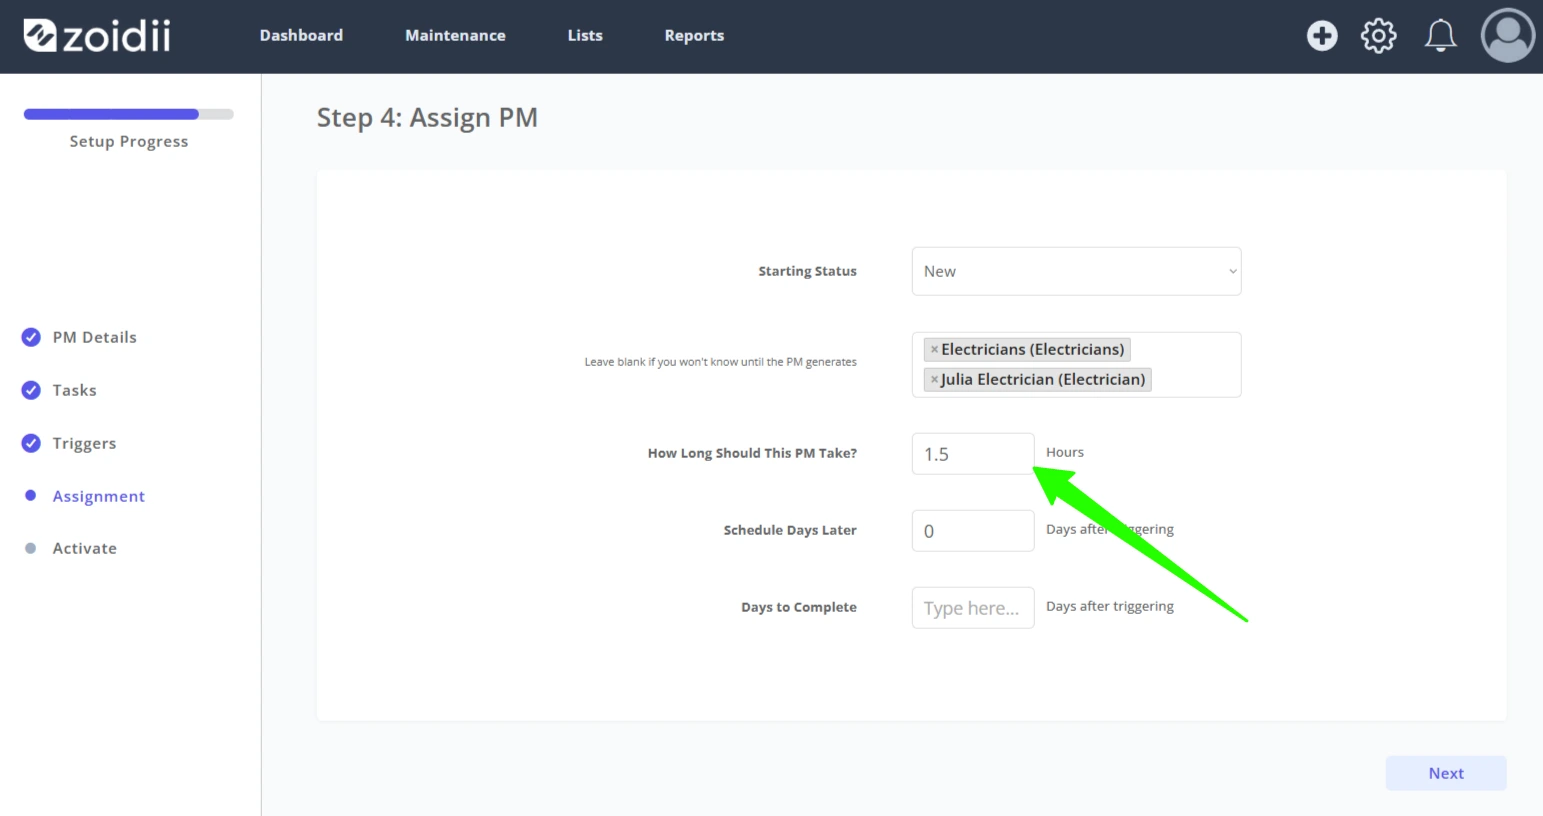Click the Tasks step checkmark icon
This screenshot has height=816, width=1543.
(31, 390)
